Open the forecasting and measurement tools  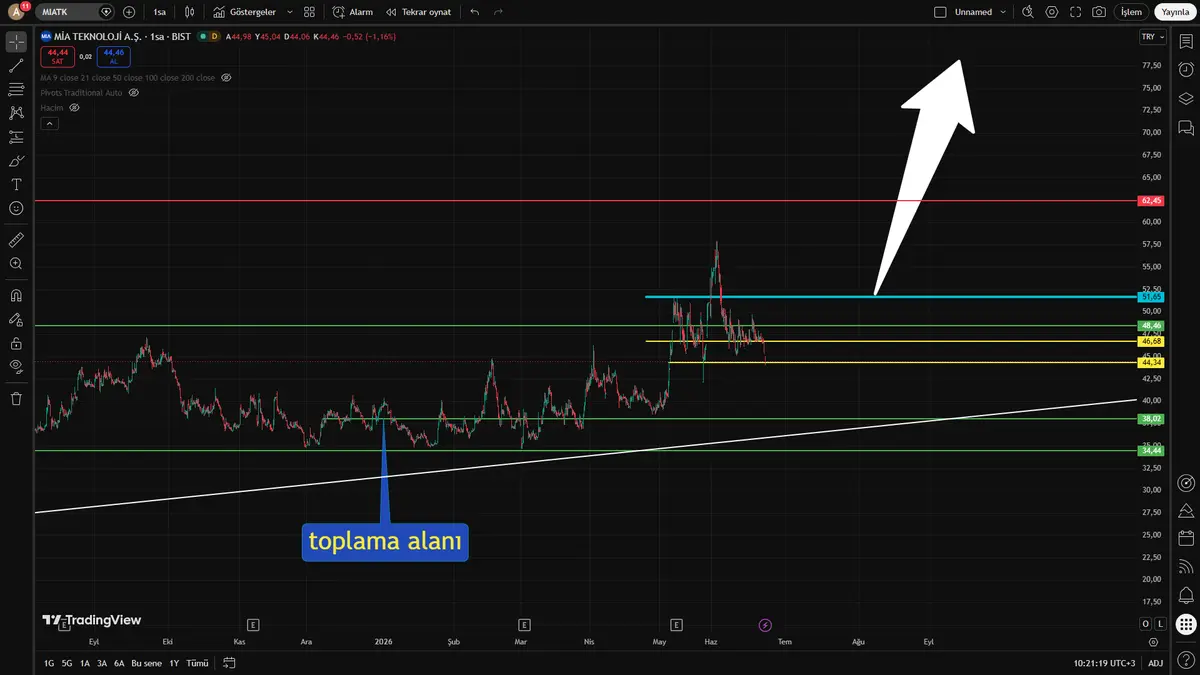tap(16, 137)
